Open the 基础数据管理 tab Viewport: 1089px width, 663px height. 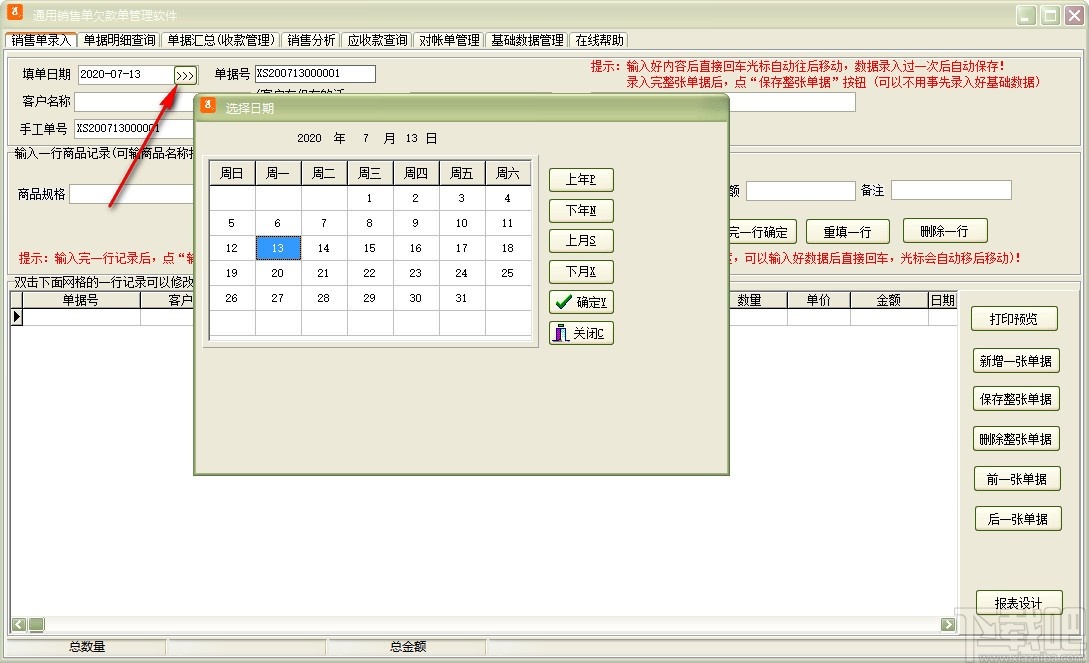point(527,39)
